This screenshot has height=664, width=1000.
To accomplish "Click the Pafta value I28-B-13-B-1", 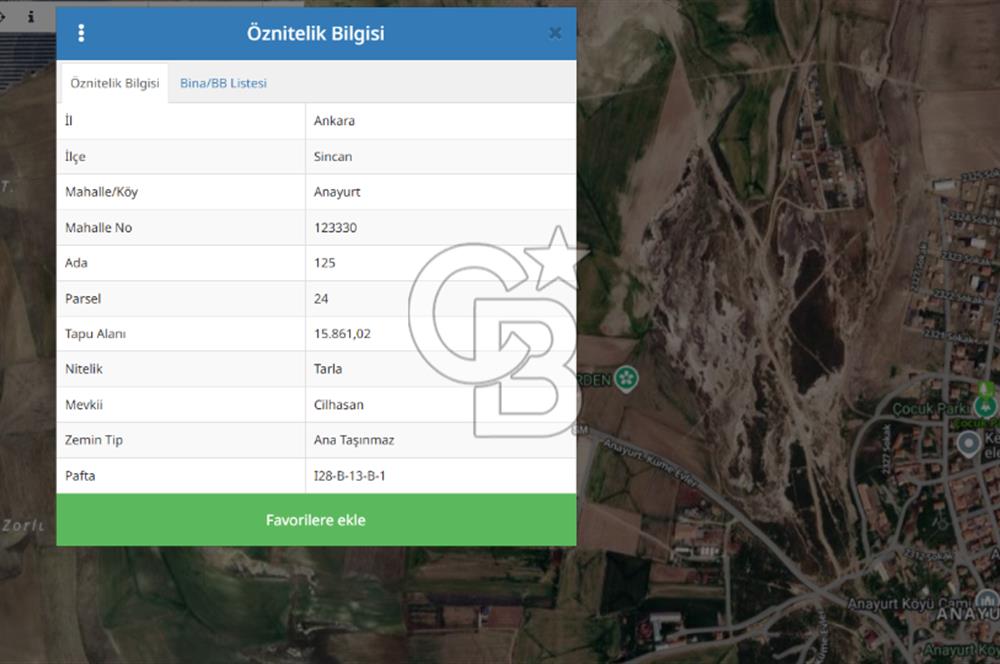I will 349,476.
